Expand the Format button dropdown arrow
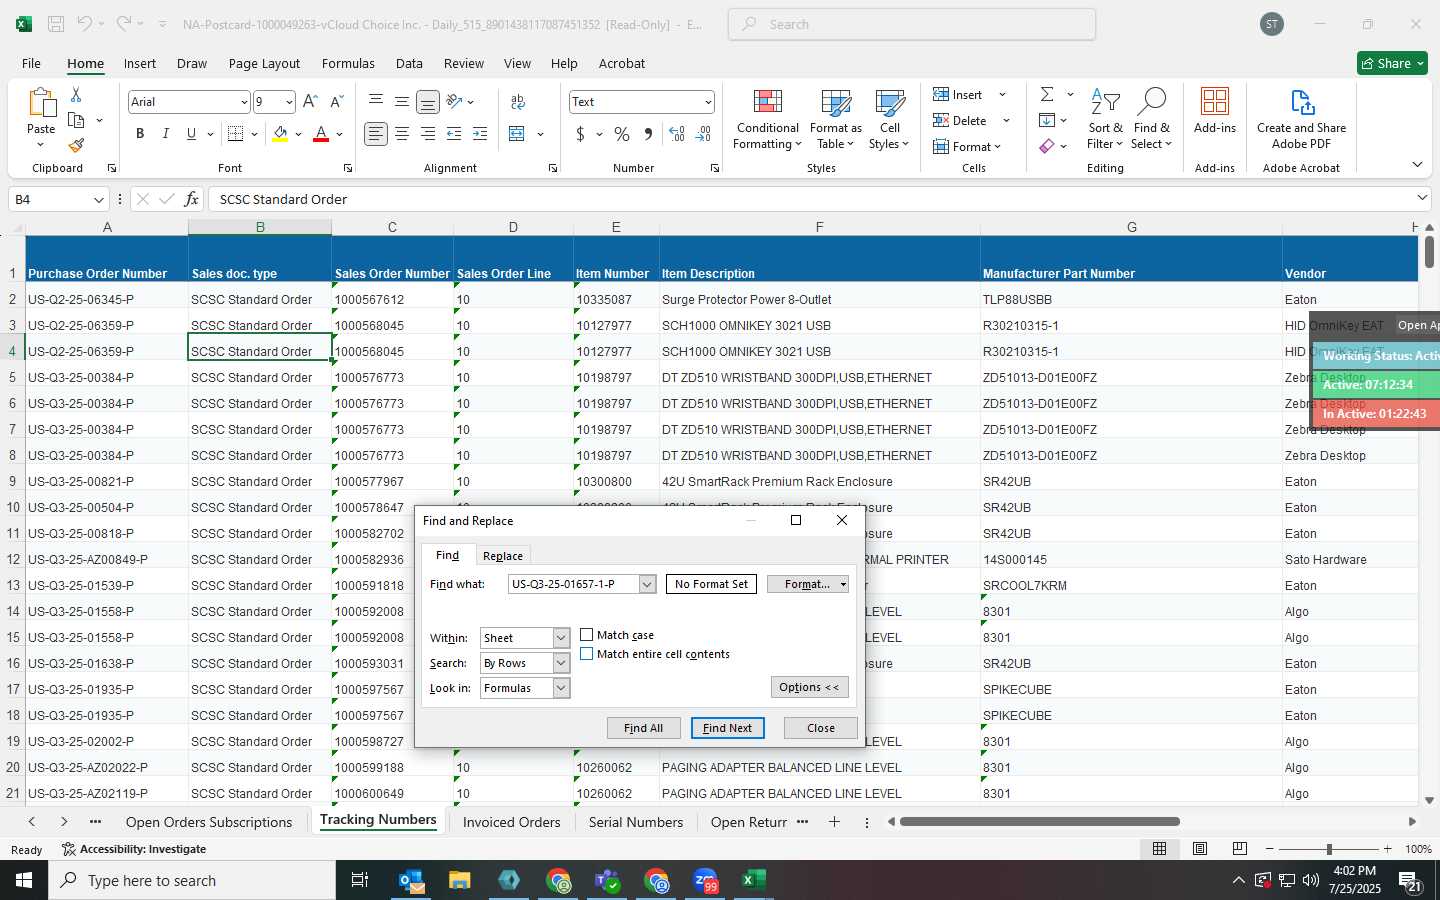The width and height of the screenshot is (1440, 900). 843,584
